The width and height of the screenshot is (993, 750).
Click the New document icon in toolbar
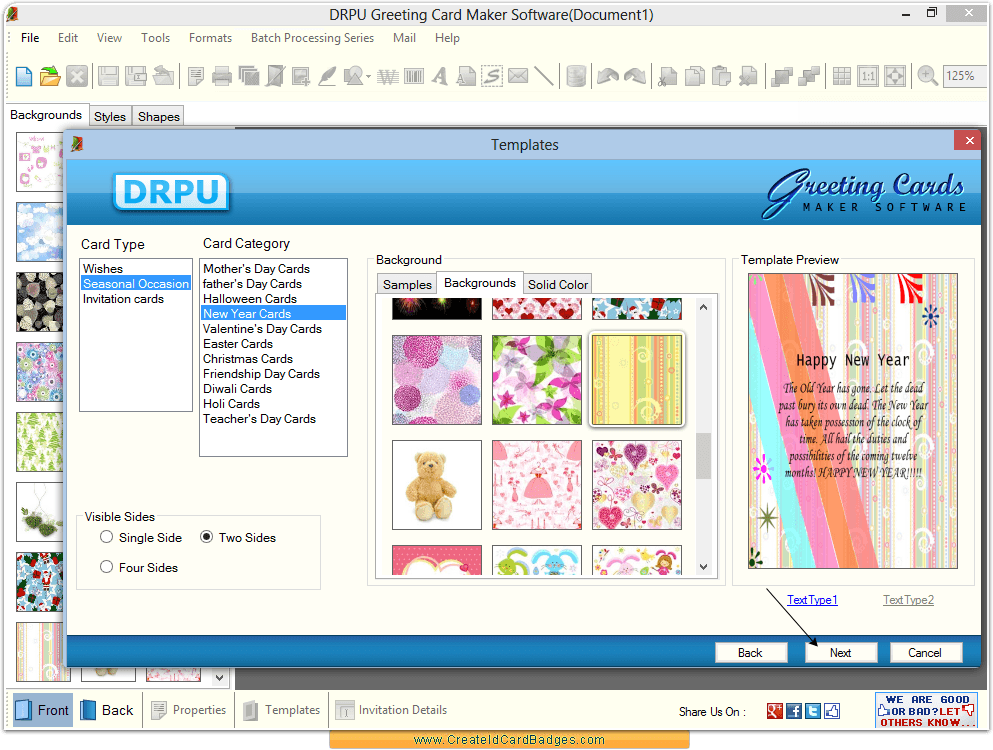[x=23, y=77]
